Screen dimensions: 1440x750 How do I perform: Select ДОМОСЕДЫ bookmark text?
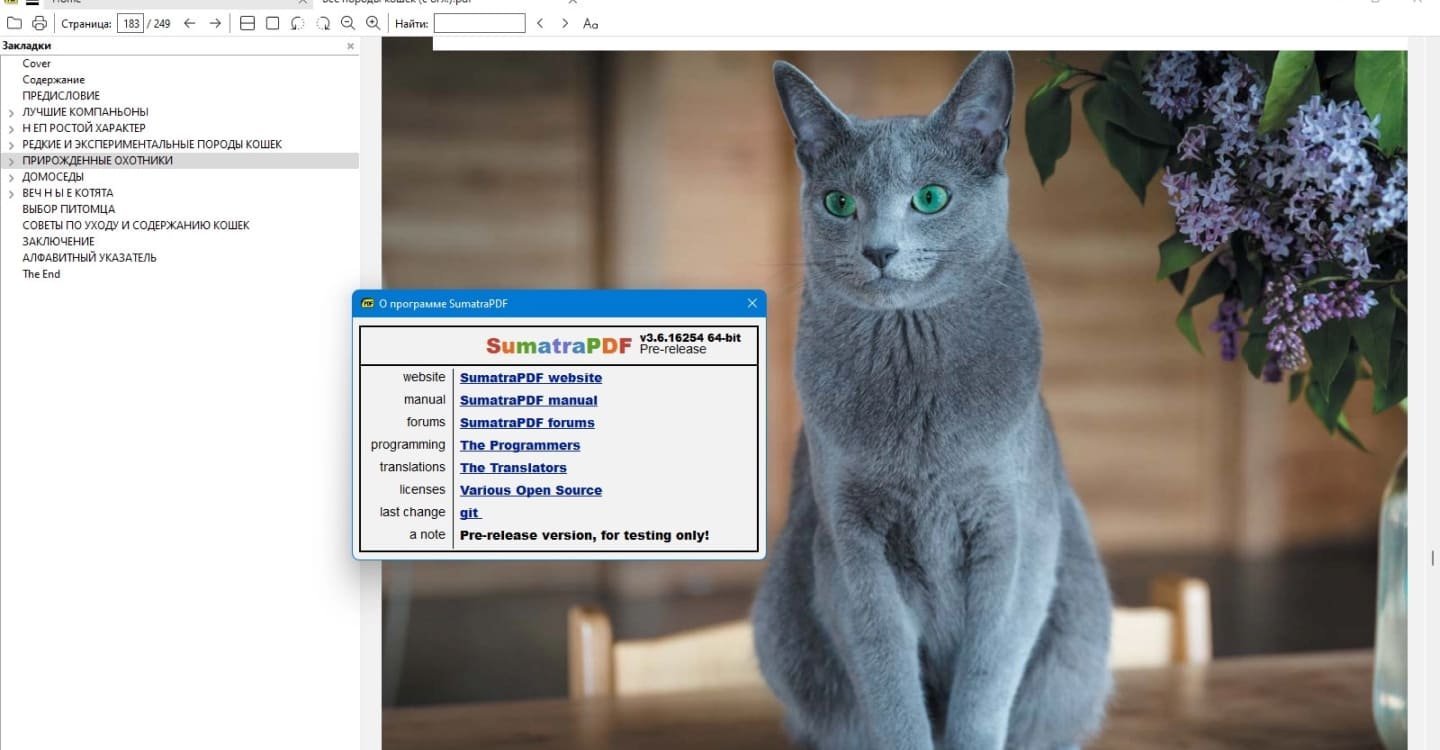(53, 177)
